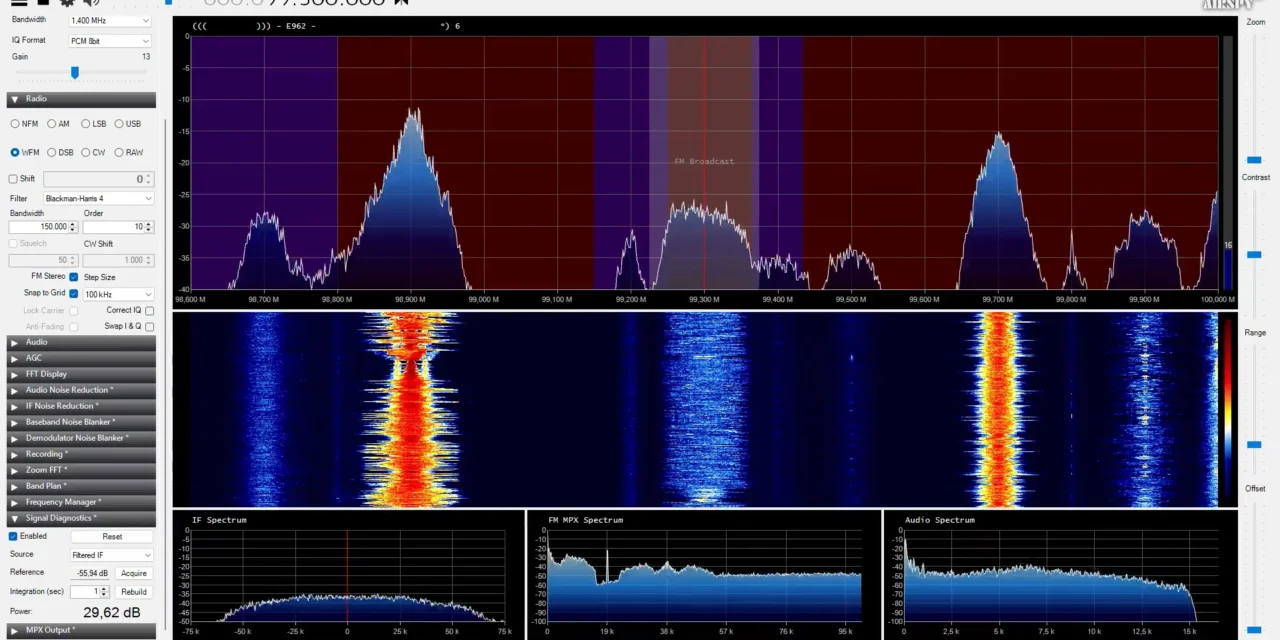
Task: Expand the MPX Output panel
Action: pyautogui.click(x=81, y=630)
